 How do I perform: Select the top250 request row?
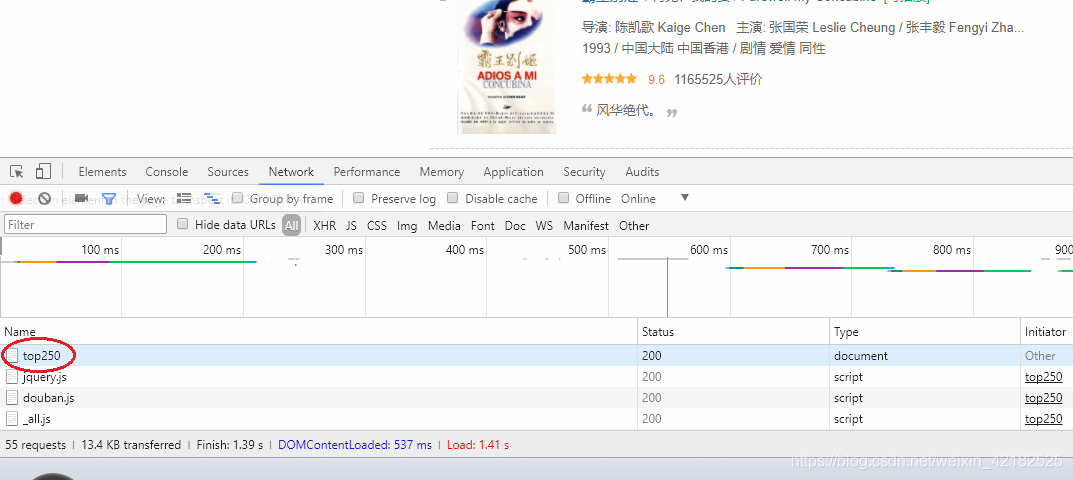536,355
